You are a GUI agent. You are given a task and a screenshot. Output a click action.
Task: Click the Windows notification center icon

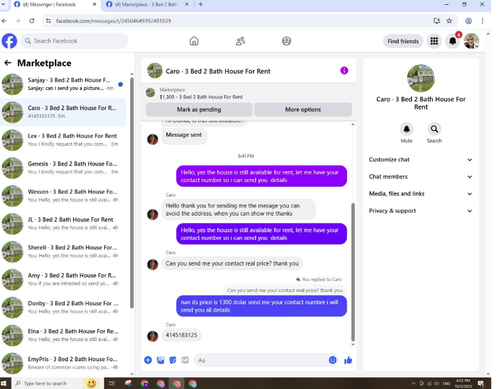click(x=481, y=383)
